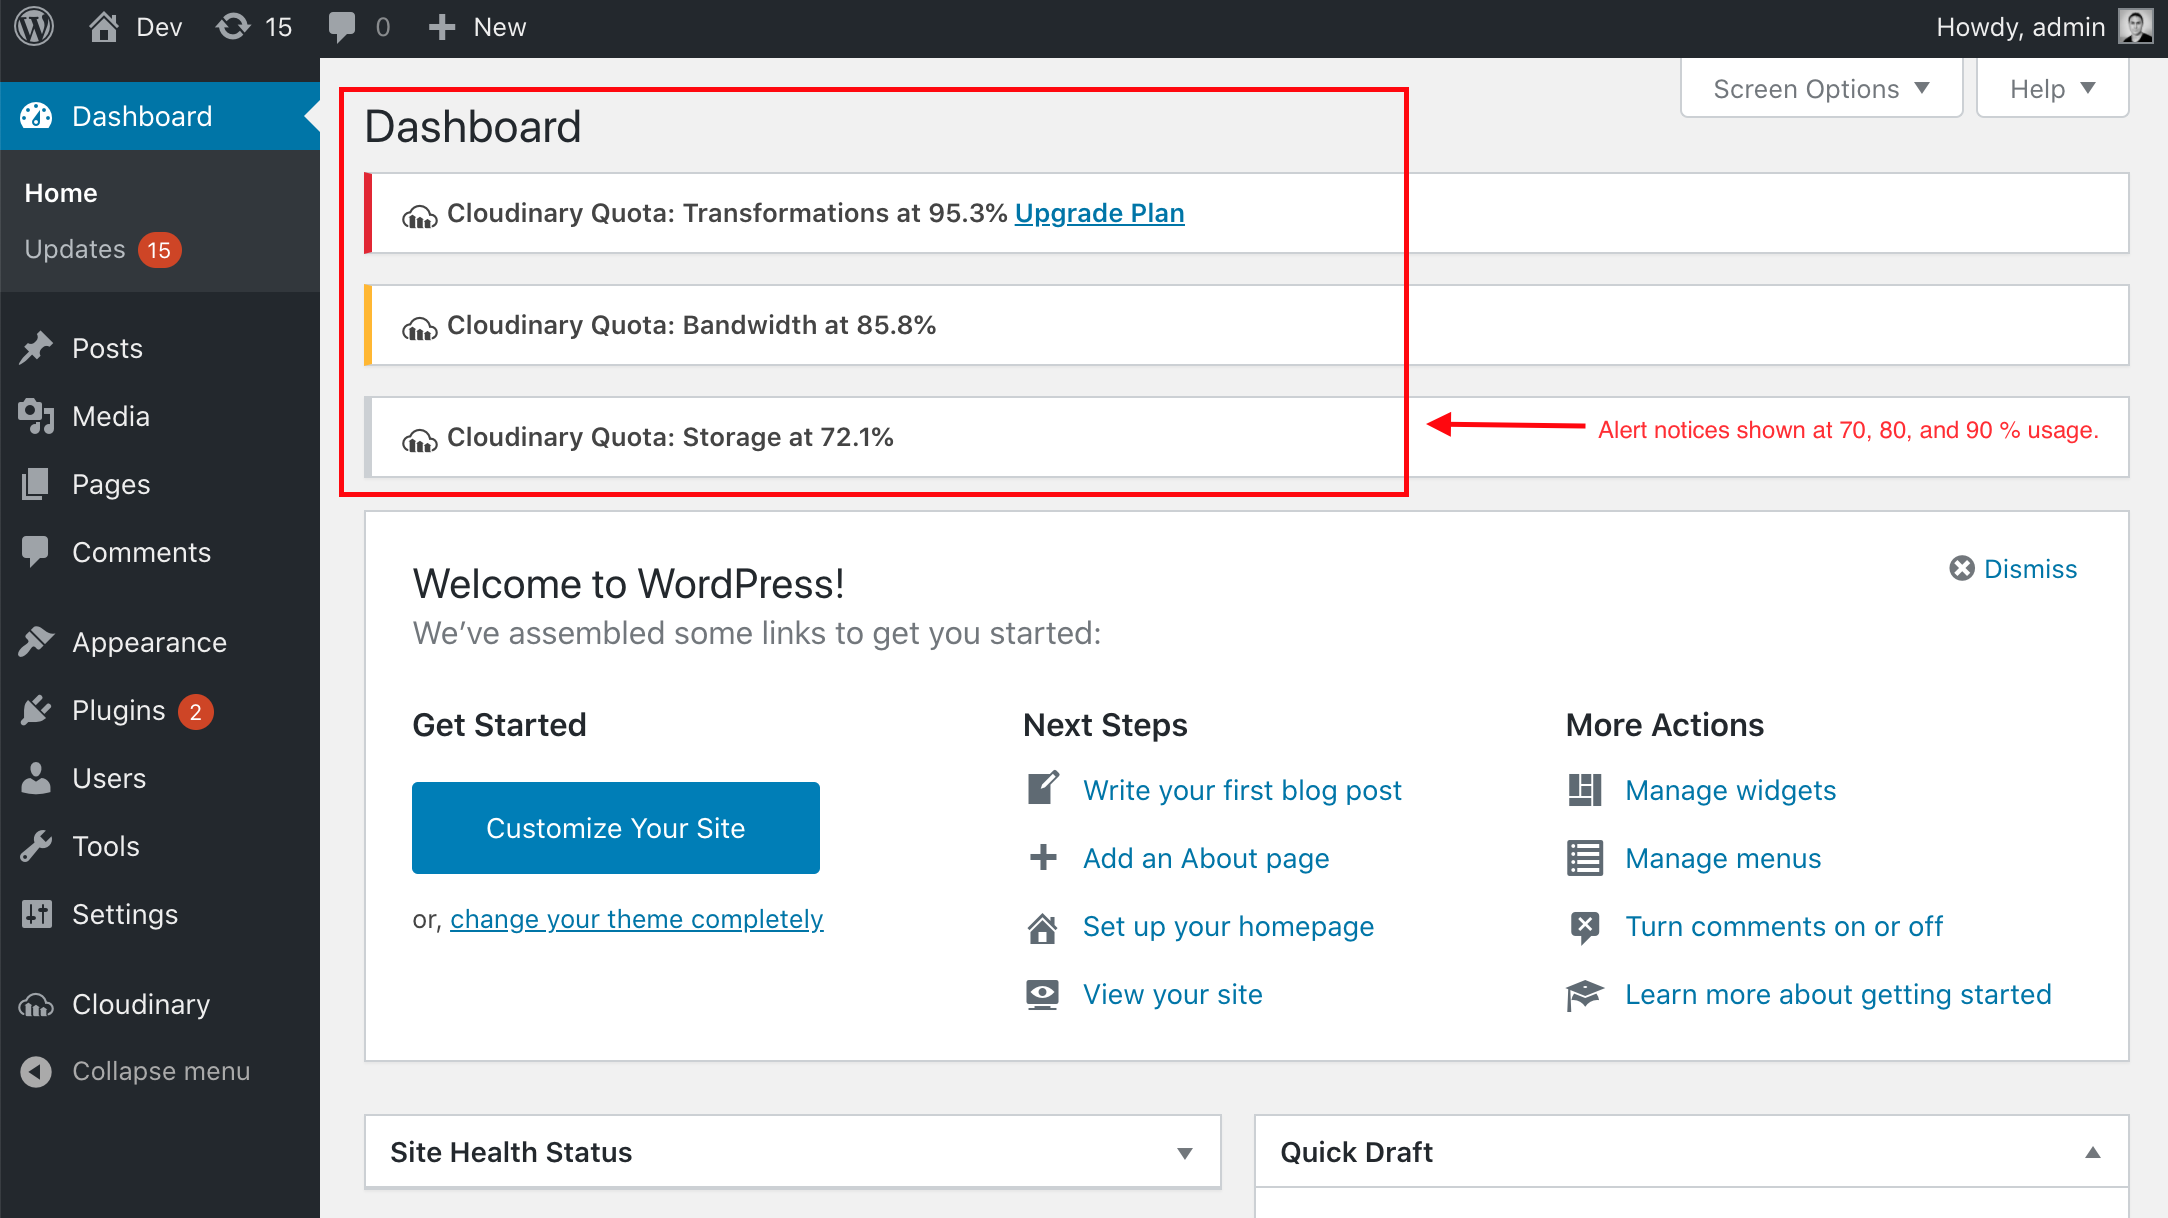
Task: Open the Help dropdown tab
Action: pyautogui.click(x=2052, y=89)
